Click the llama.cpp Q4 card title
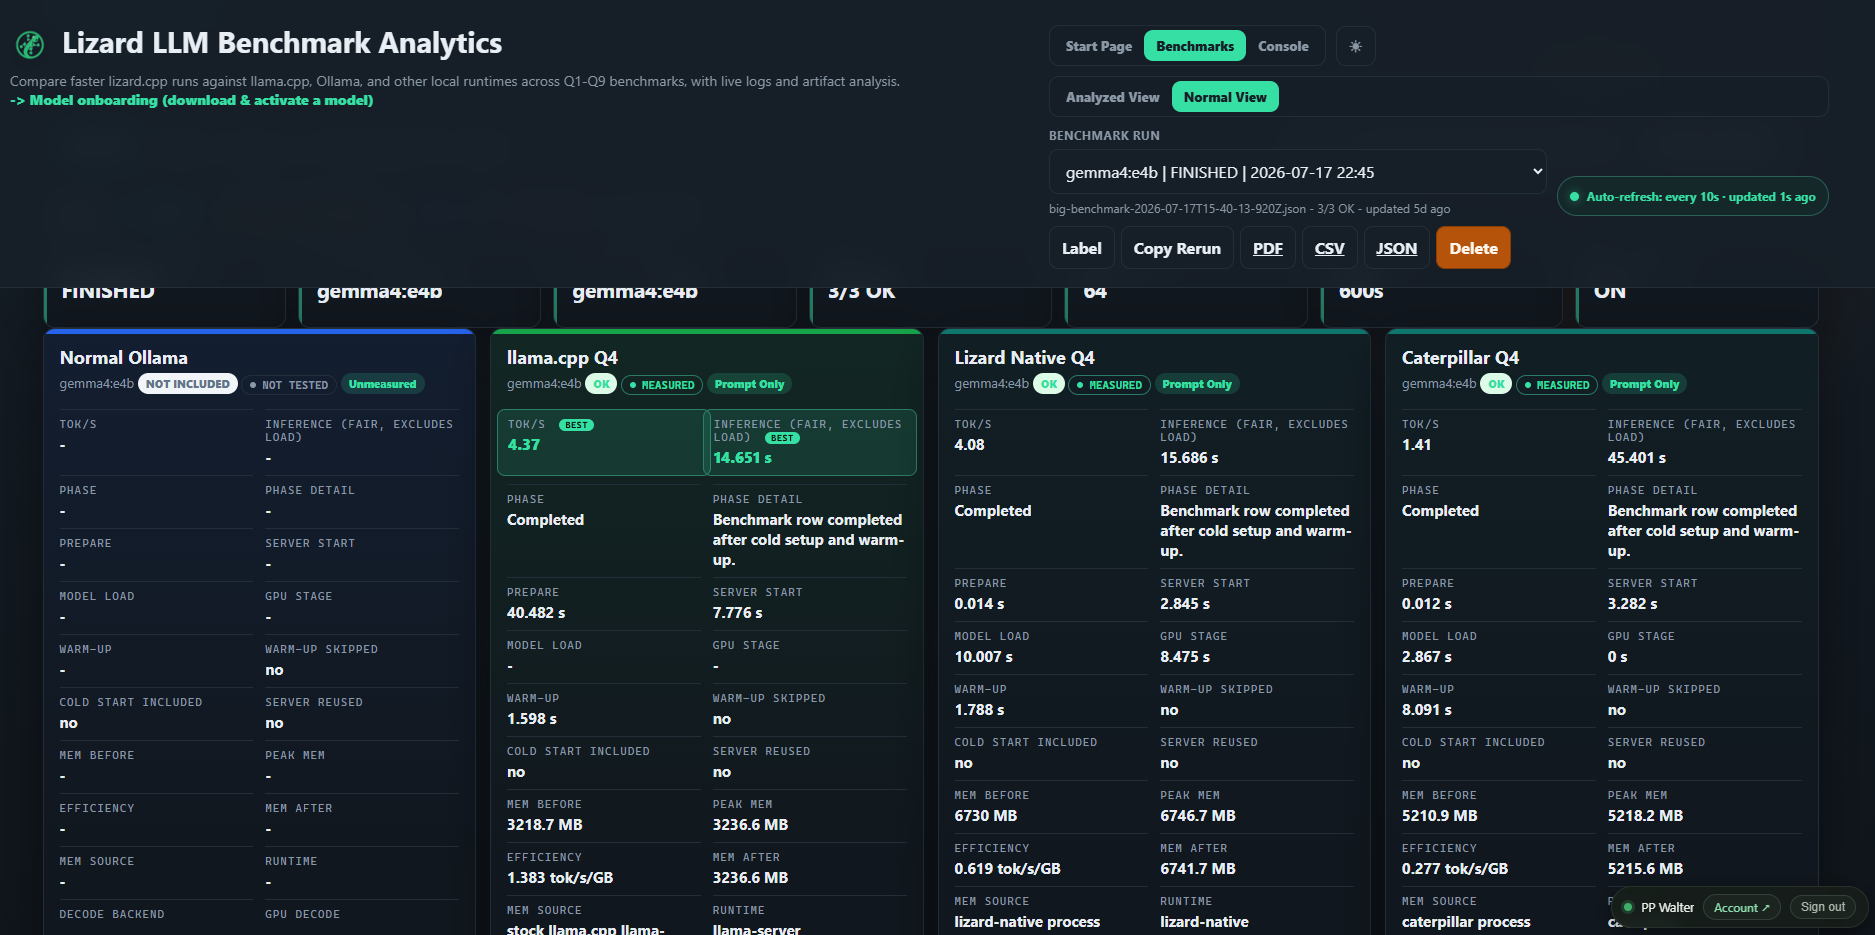The width and height of the screenshot is (1875, 935). point(562,357)
